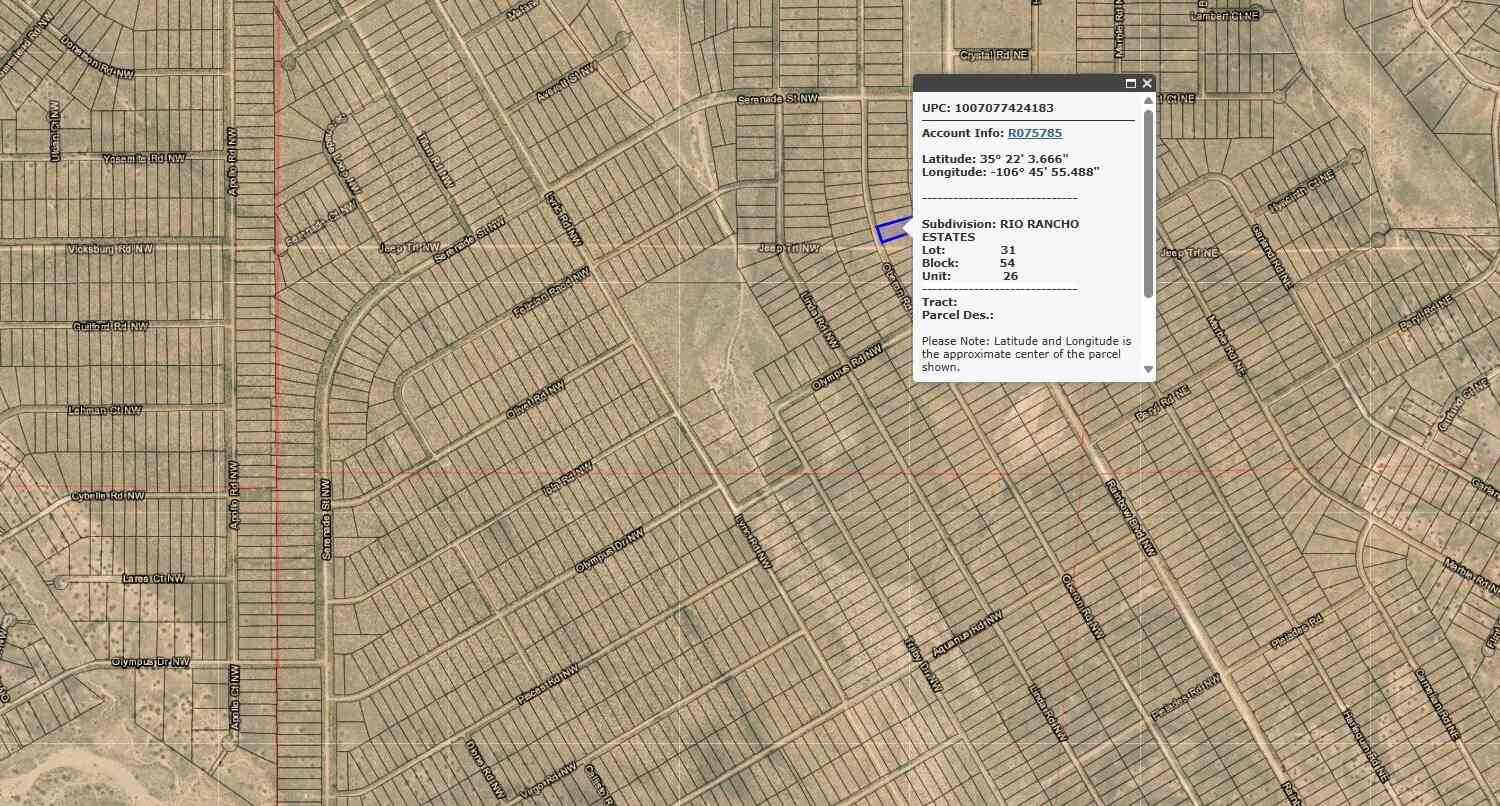
Task: Click the popup's vertical scrollbar thumb
Action: (1148, 203)
